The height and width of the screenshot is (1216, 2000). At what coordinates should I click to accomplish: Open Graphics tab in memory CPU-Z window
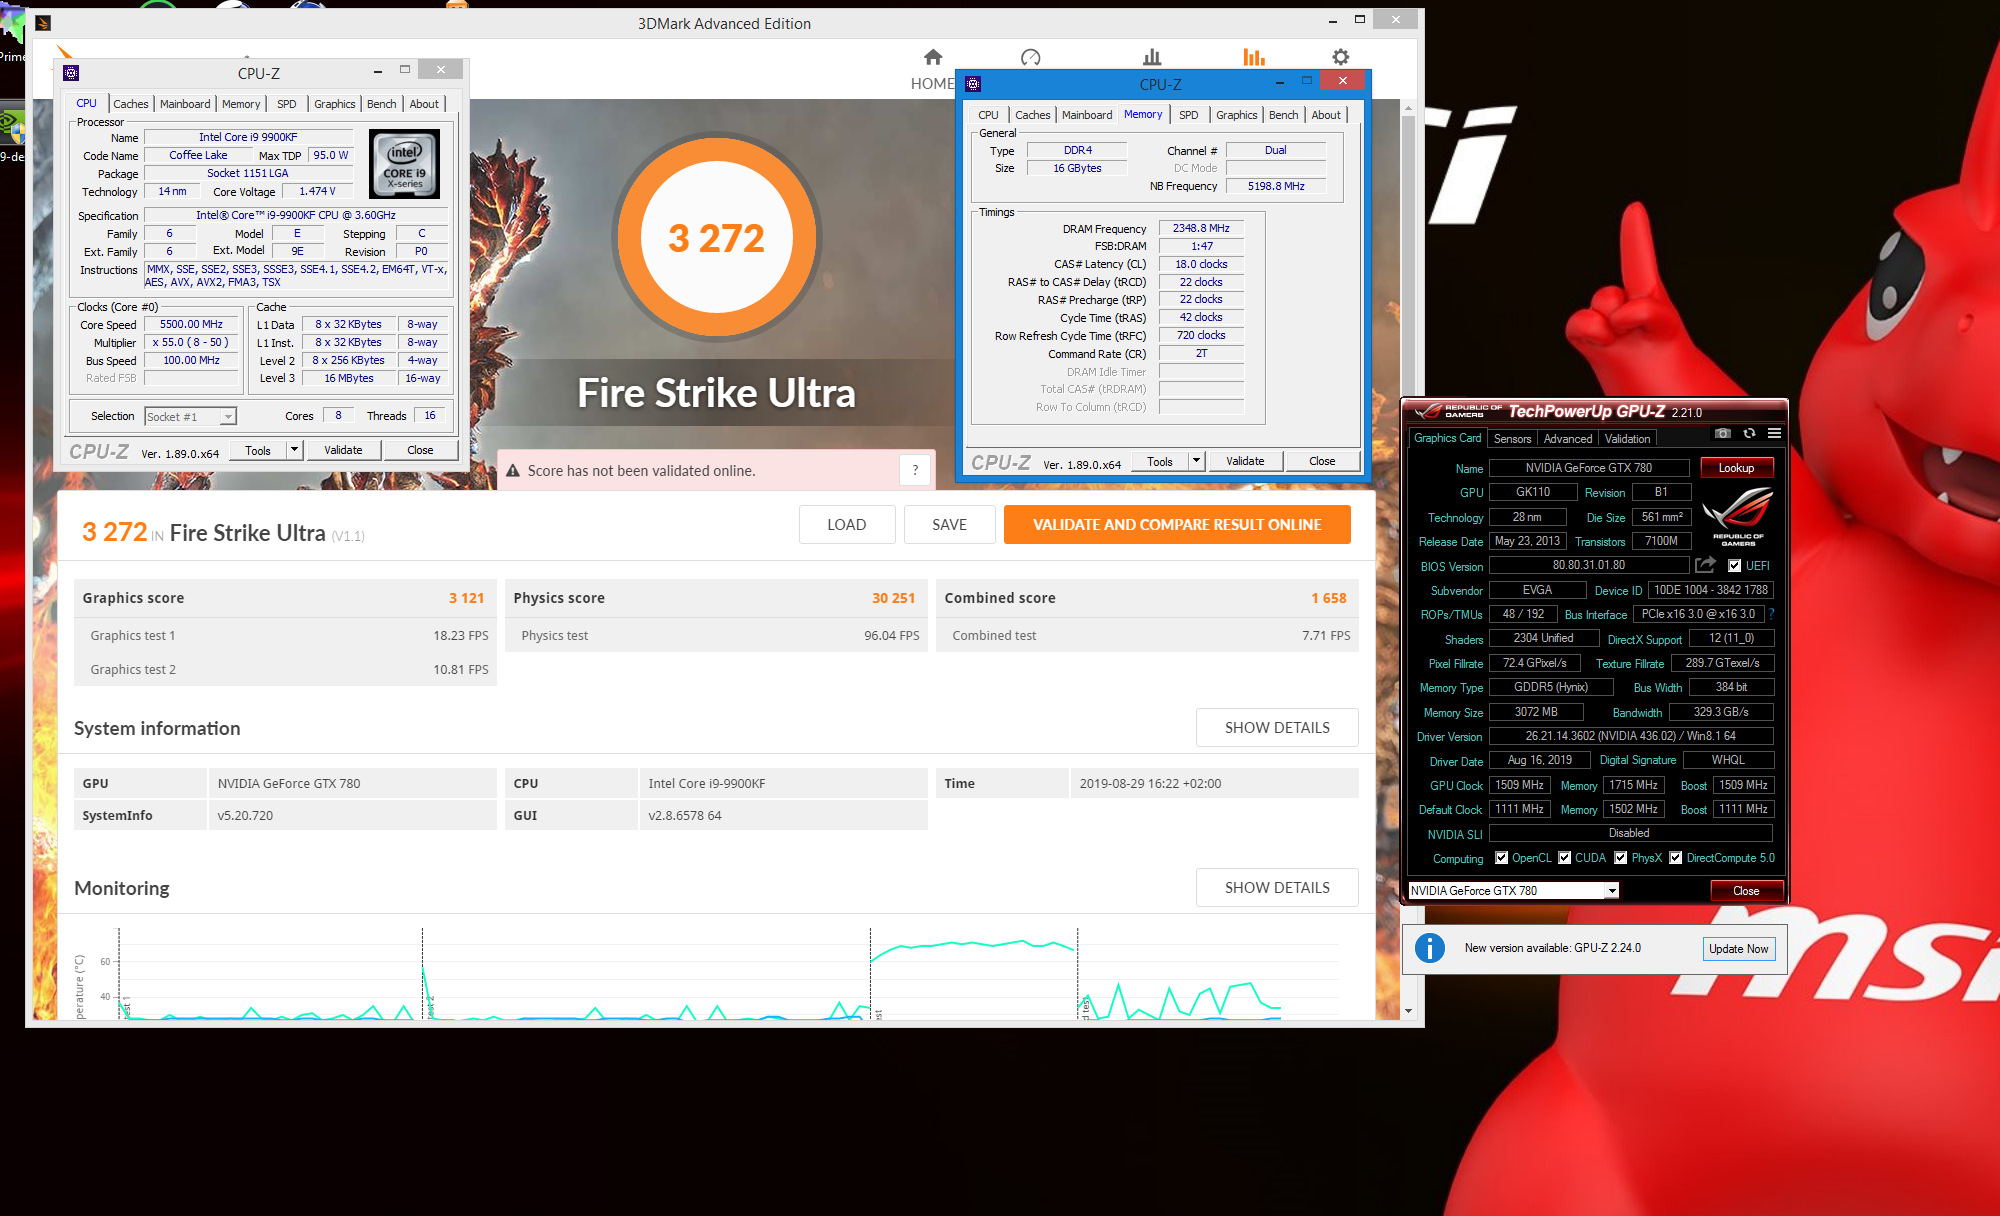pos(1237,115)
